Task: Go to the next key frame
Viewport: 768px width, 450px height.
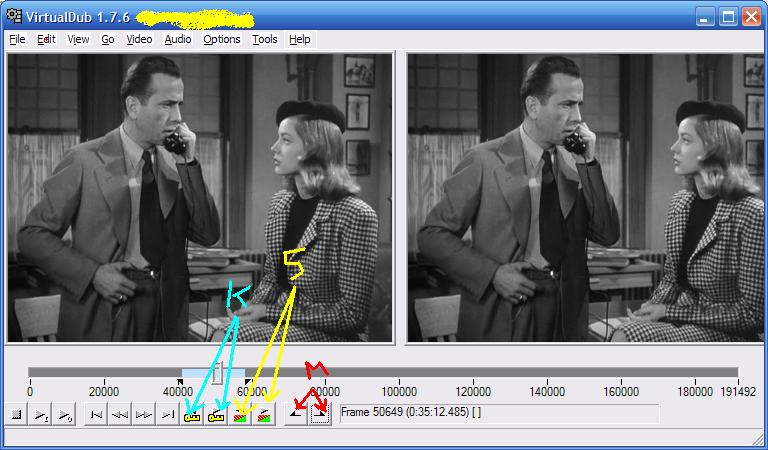Action: coord(216,414)
